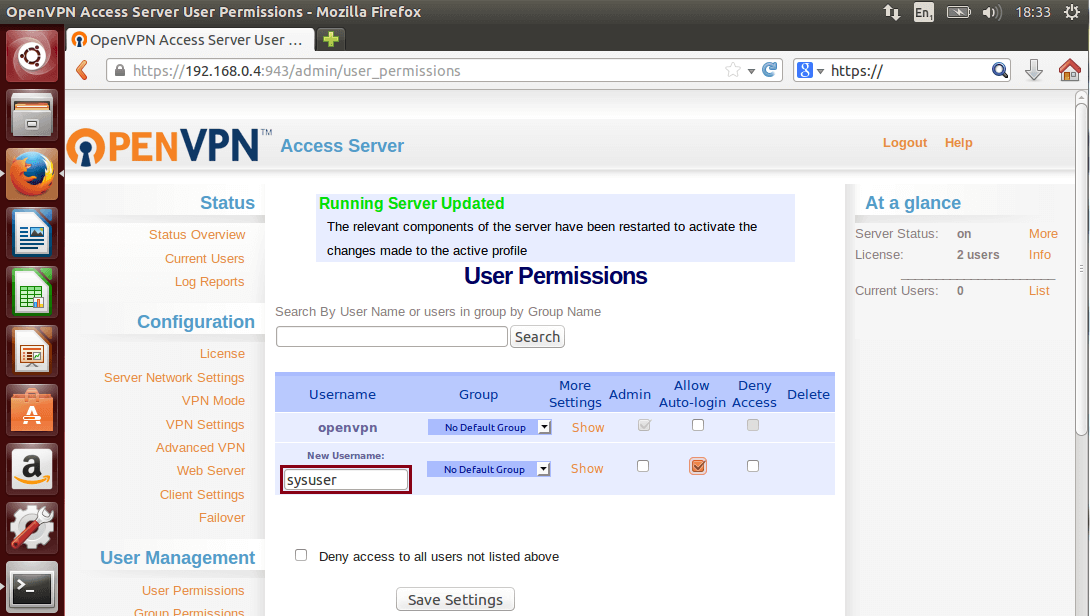
Task: Show more settings for openvpn user
Action: (x=588, y=428)
